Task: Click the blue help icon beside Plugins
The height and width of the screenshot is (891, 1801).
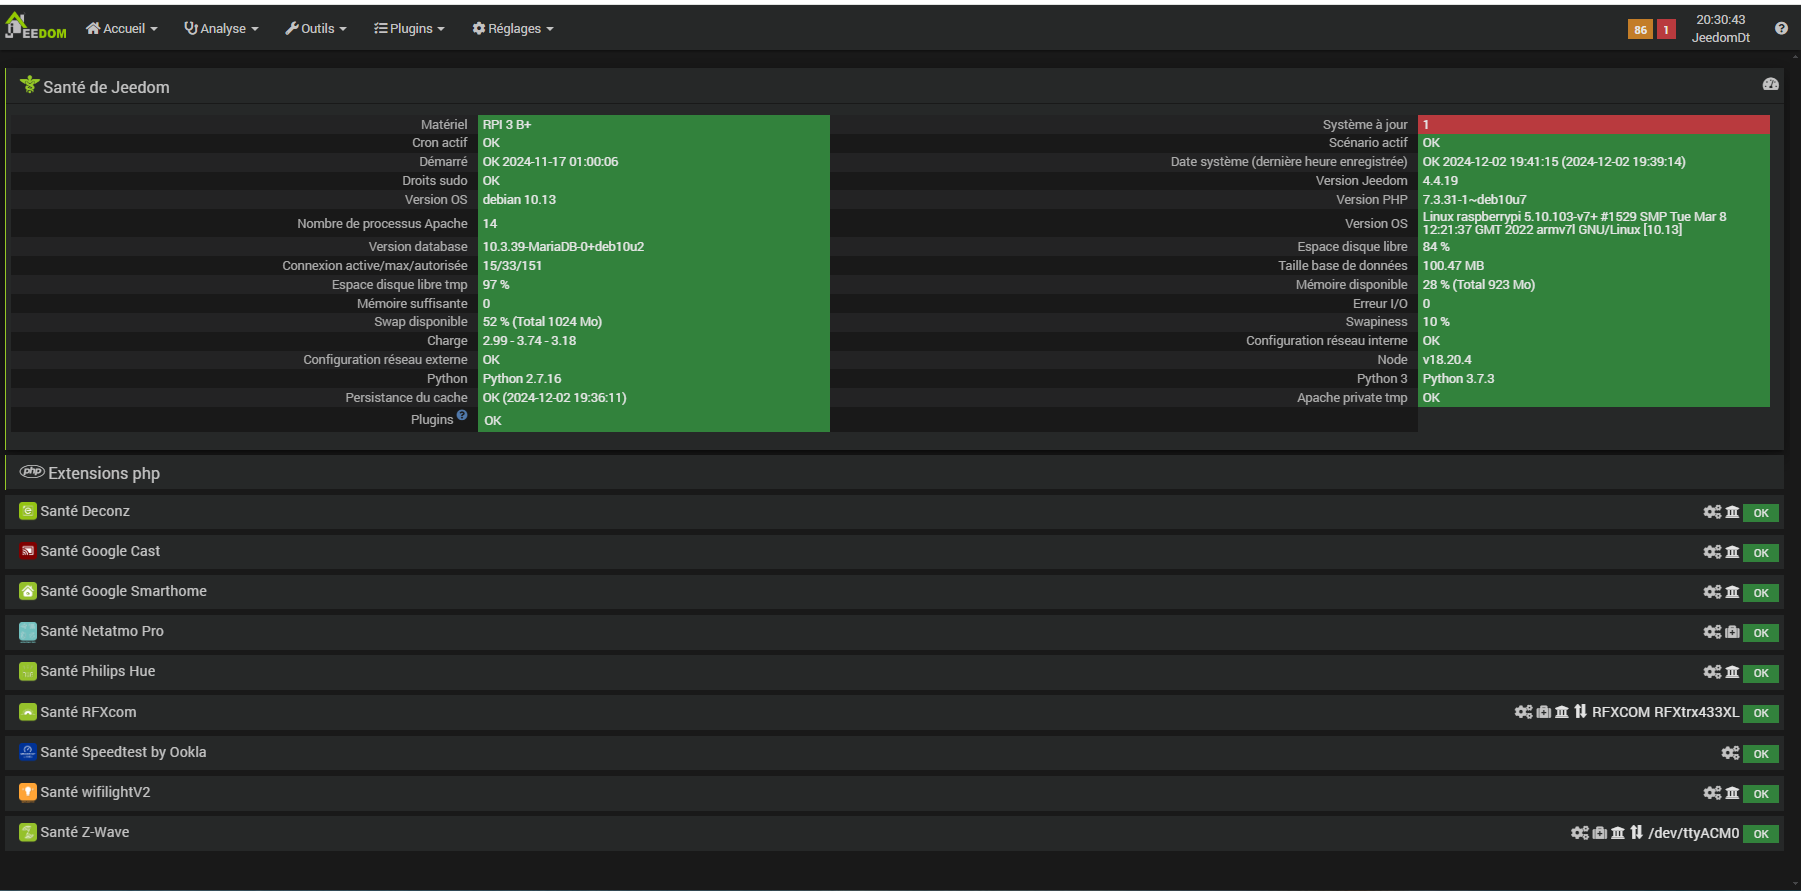Action: (x=462, y=415)
